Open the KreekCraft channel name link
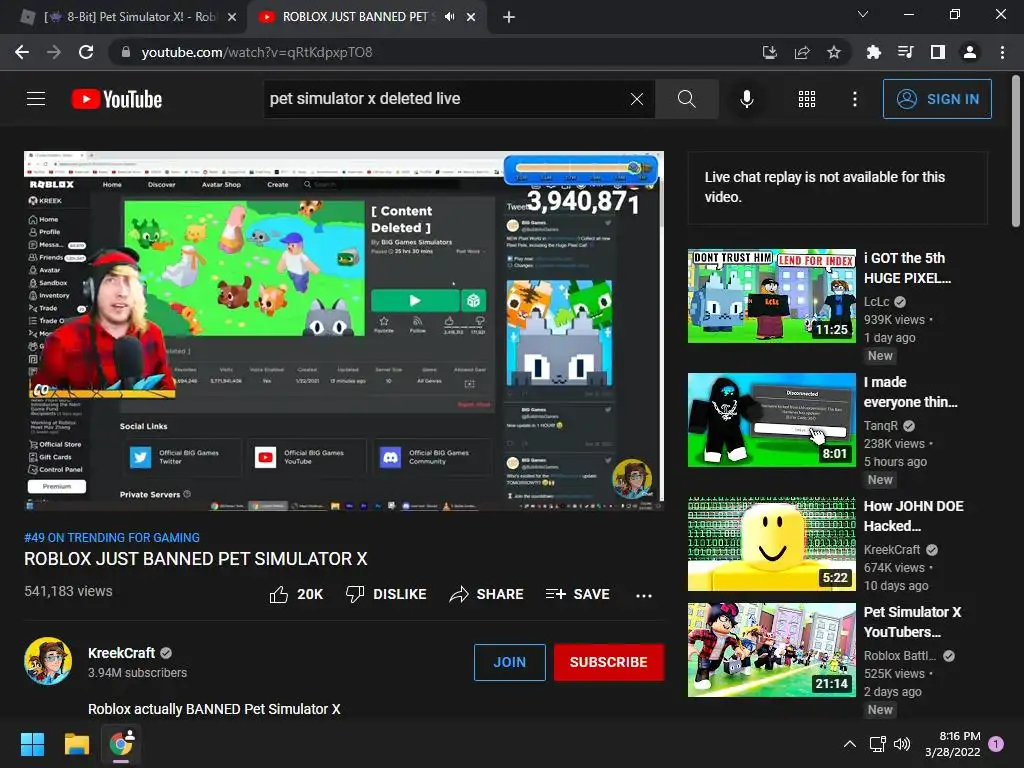The image size is (1024, 768). pos(121,653)
